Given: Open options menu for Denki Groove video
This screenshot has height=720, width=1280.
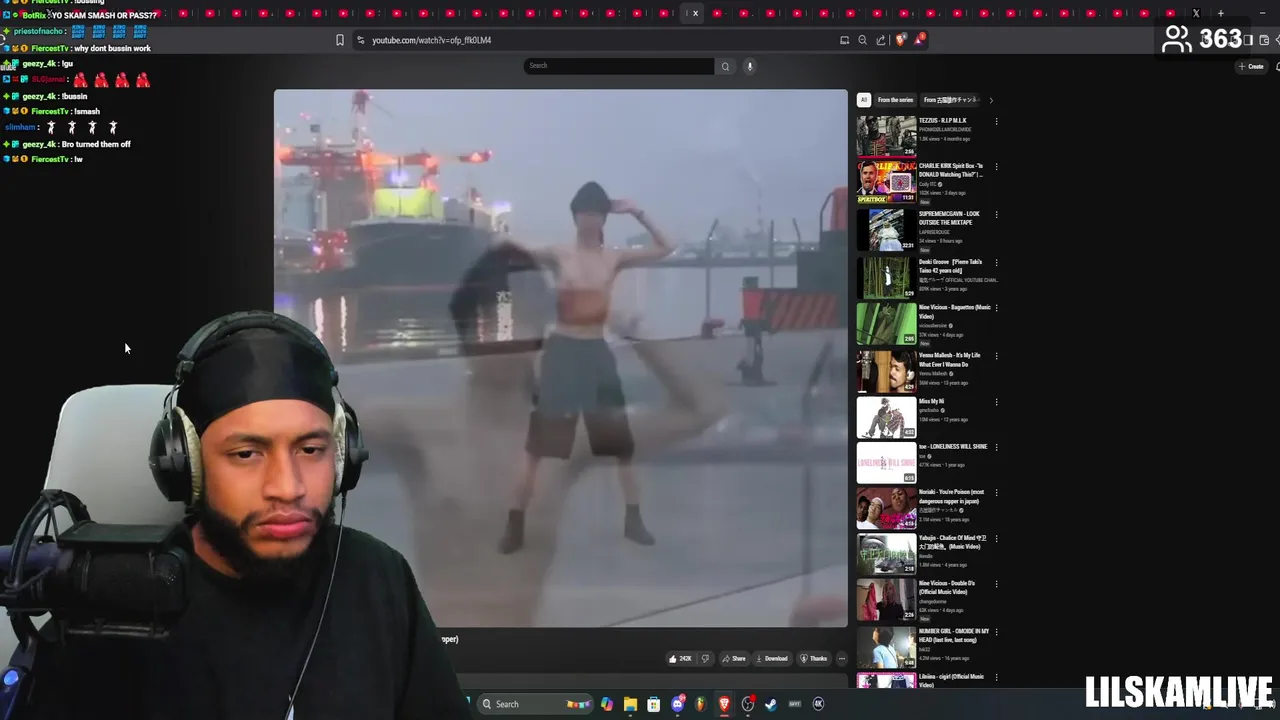Looking at the screenshot, I should (x=996, y=263).
